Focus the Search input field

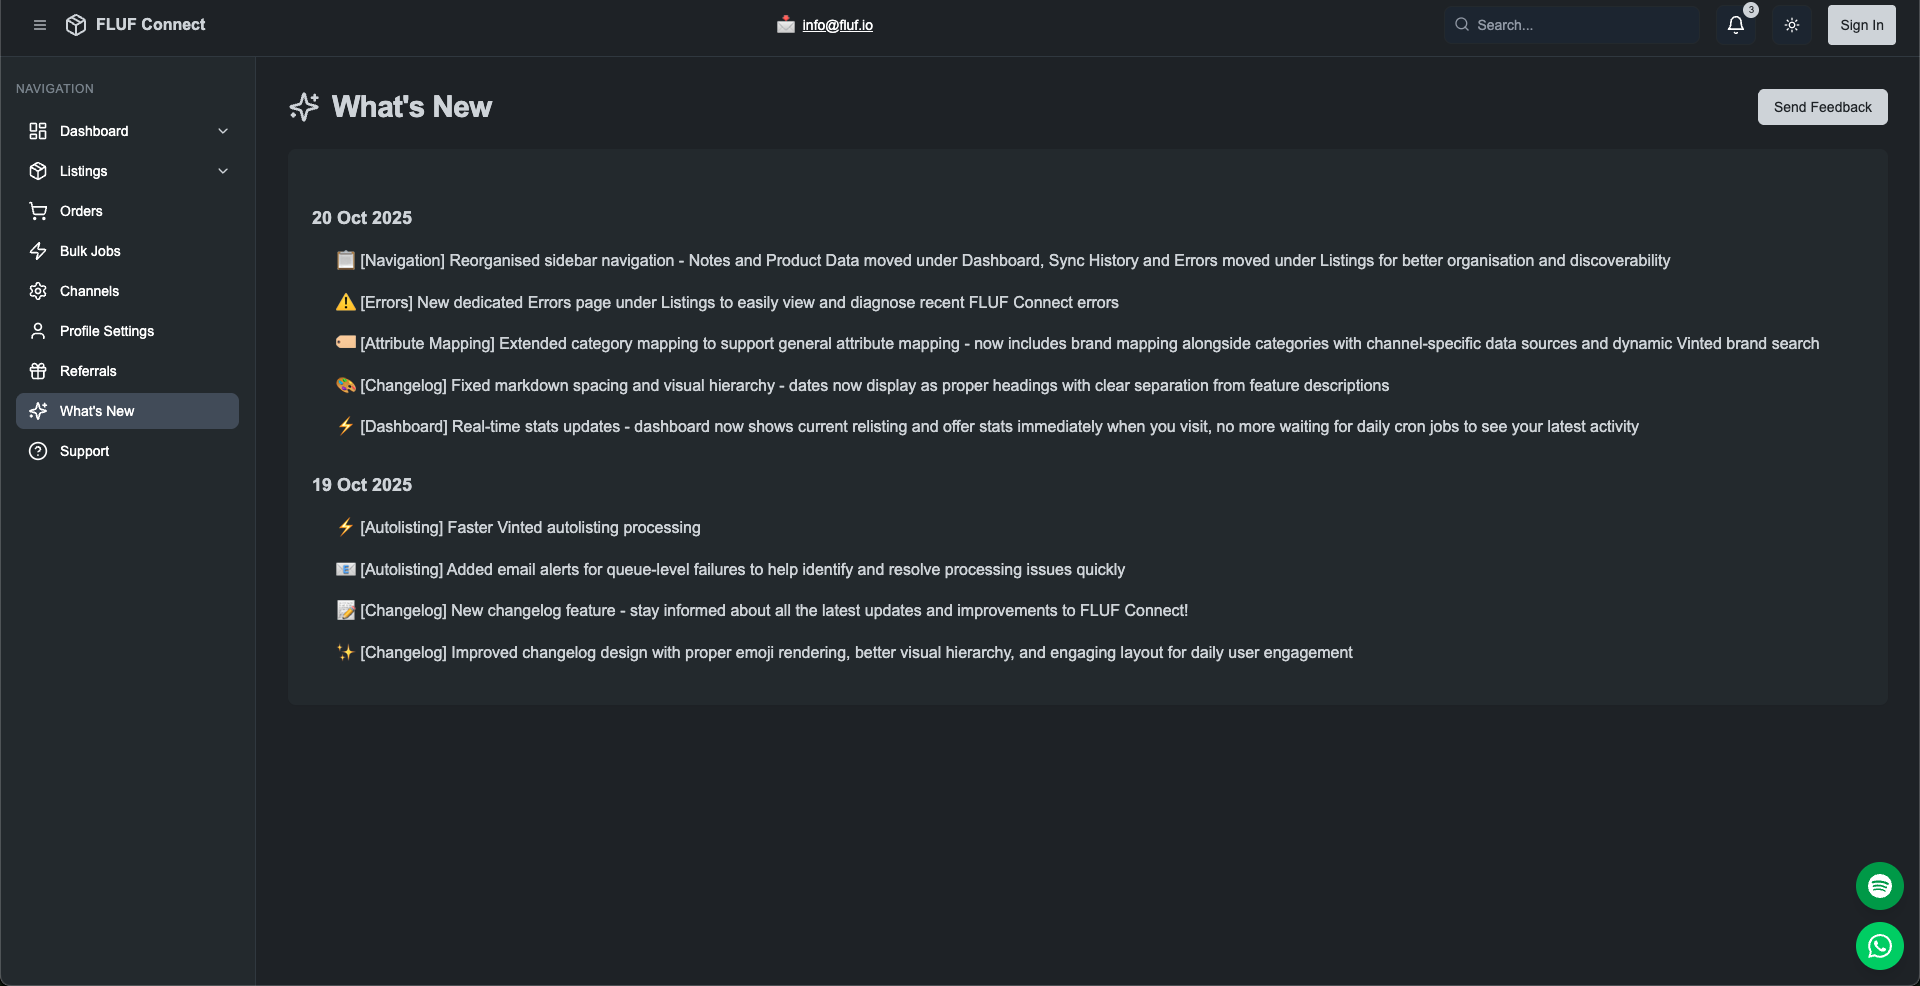point(1580,25)
